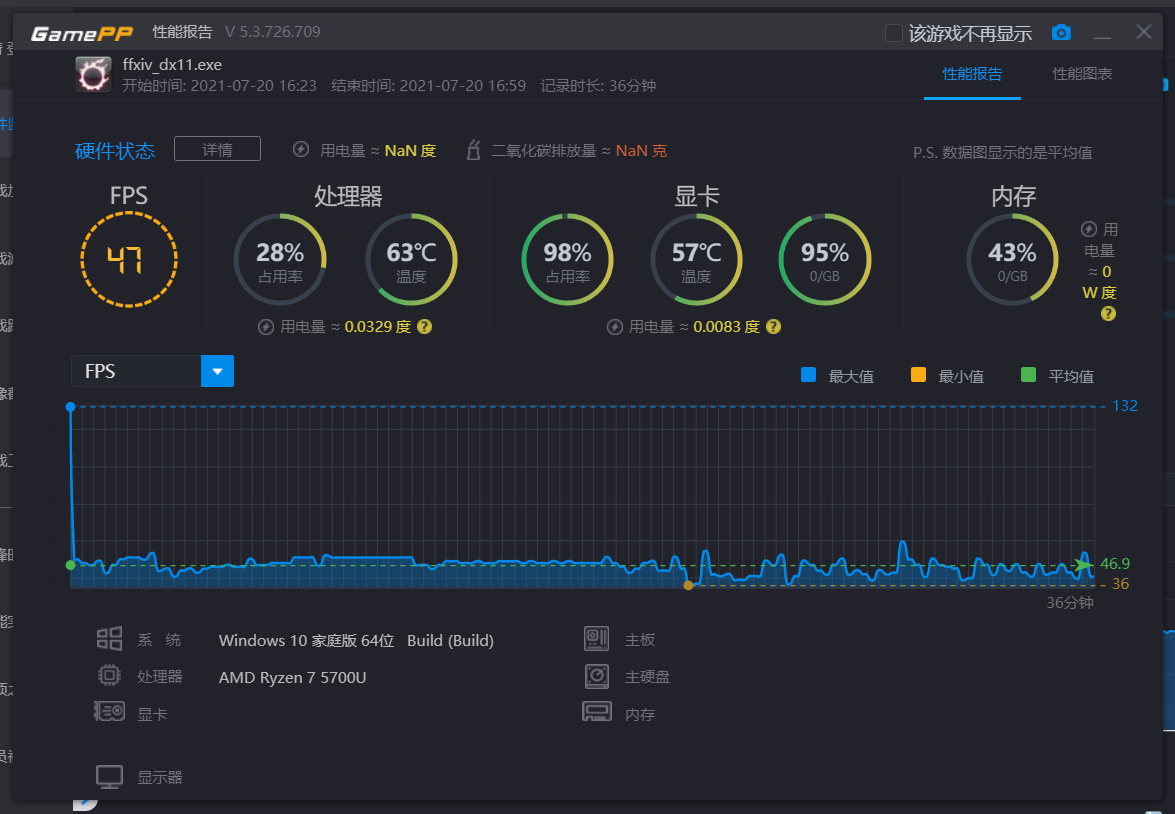Click the green 平均值 legend swatch
1175x814 pixels.
point(1028,375)
